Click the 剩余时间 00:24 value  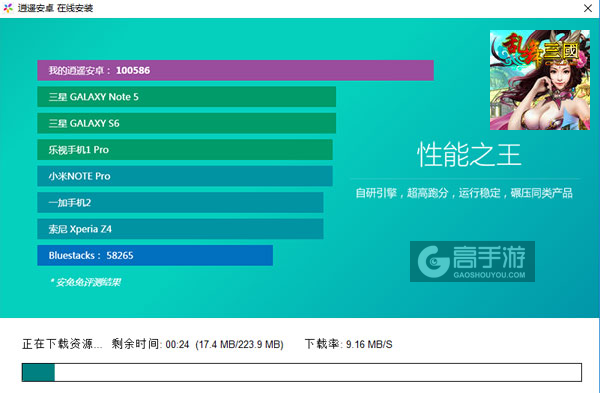[150, 344]
